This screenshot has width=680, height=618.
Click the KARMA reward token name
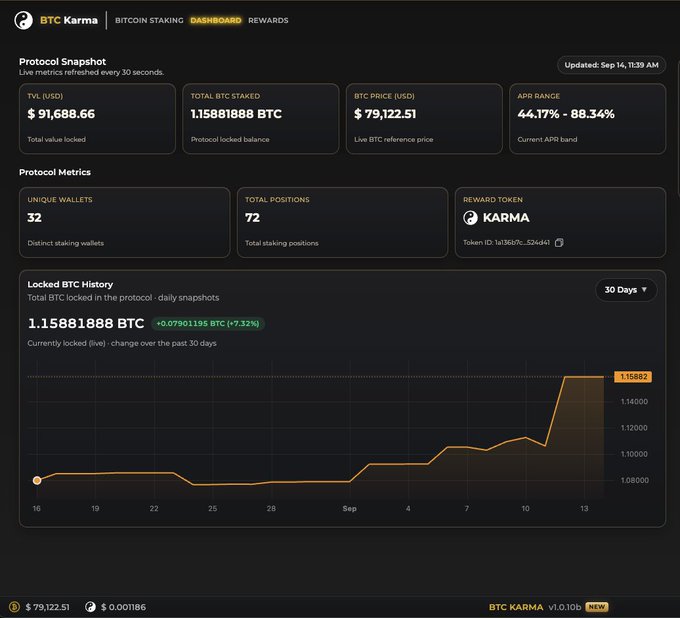(x=506, y=218)
